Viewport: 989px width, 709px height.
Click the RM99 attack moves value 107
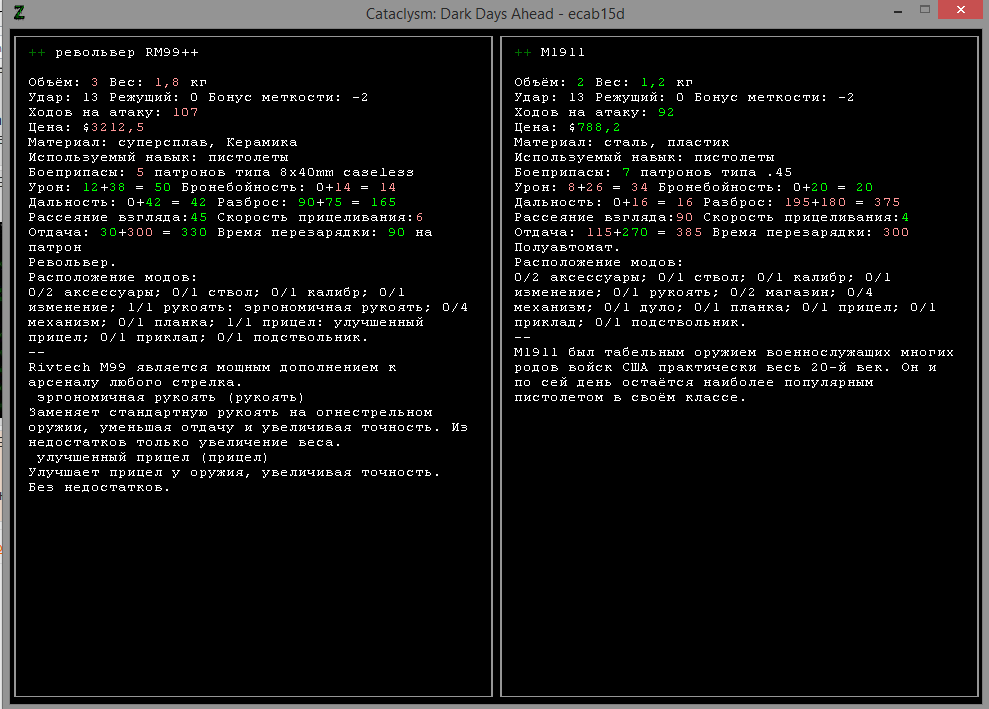[x=185, y=112]
